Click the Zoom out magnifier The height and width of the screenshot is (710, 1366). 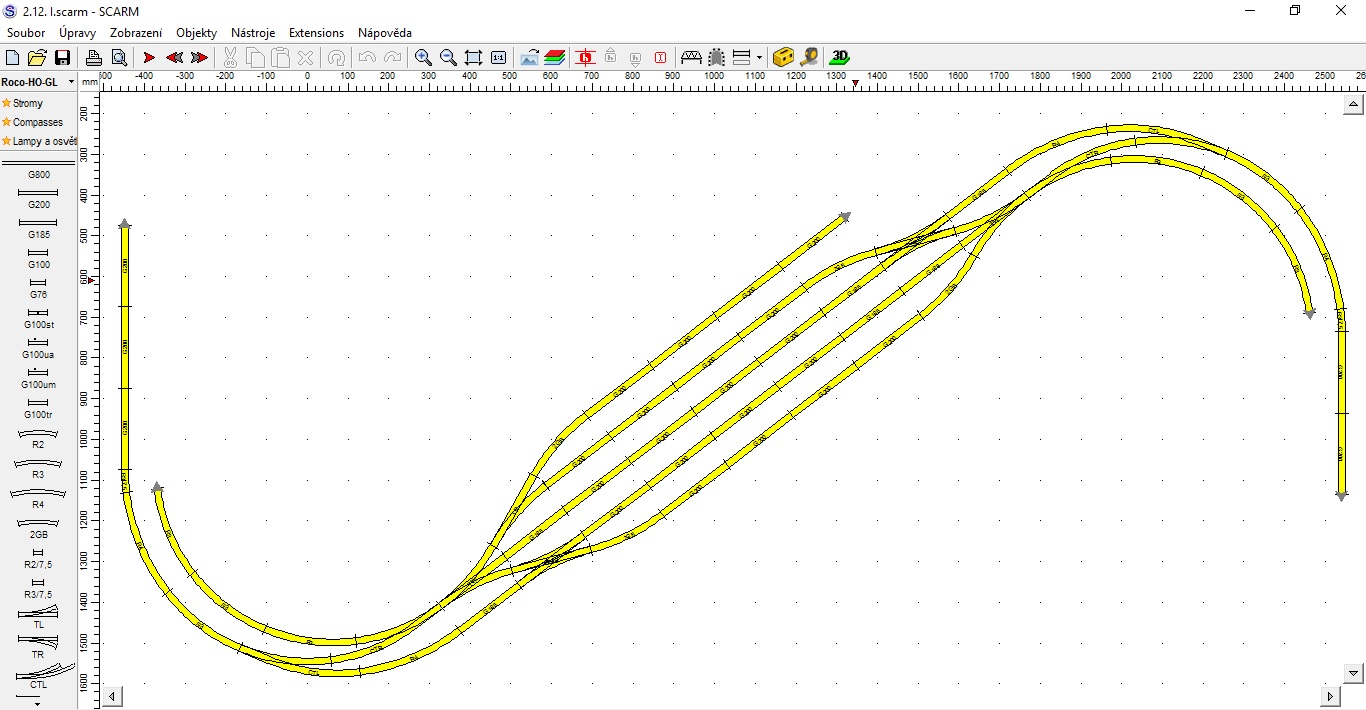[x=448, y=58]
